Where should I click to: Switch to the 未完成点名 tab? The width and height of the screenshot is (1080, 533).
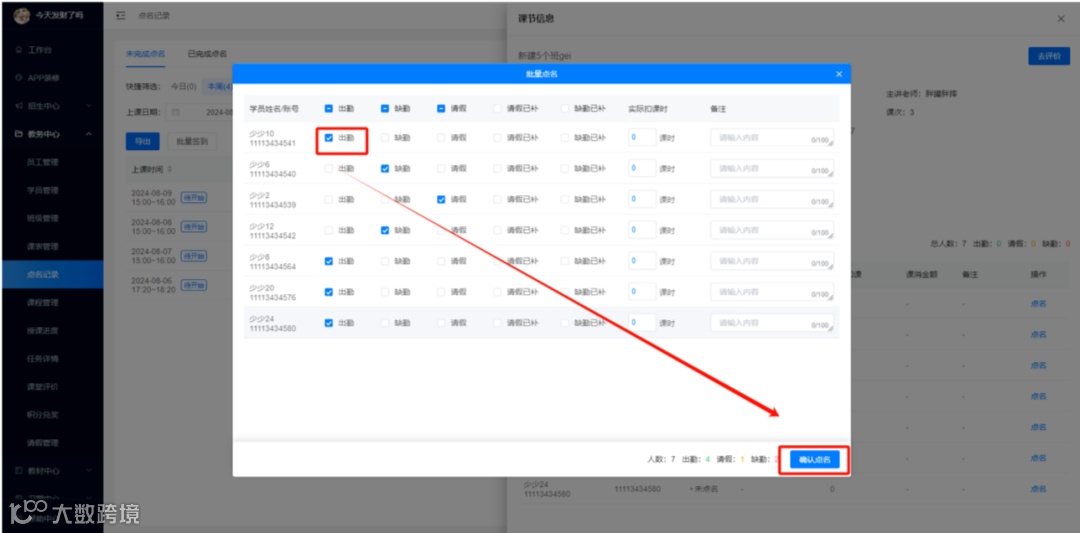click(145, 54)
